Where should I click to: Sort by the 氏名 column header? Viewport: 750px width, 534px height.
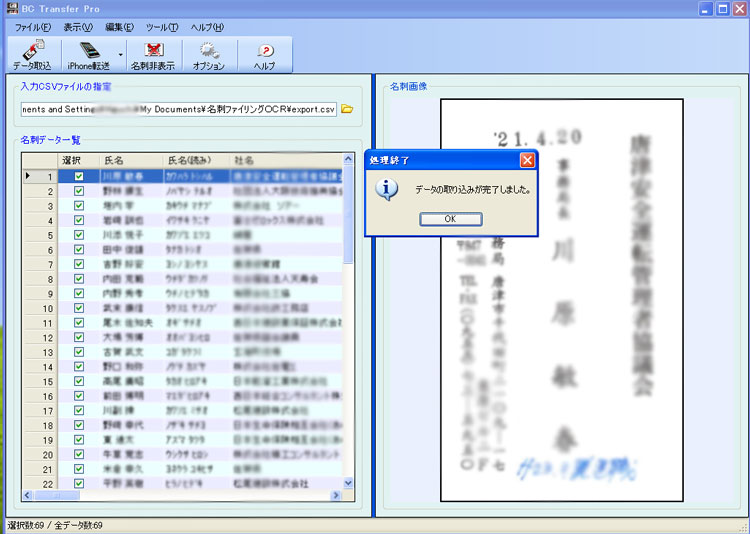coord(132,161)
